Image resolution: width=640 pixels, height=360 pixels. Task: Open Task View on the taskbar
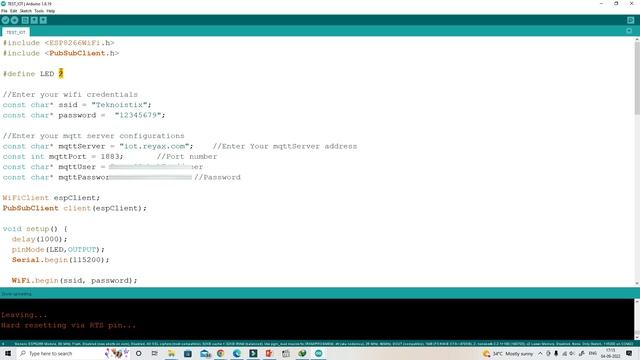[155, 353]
